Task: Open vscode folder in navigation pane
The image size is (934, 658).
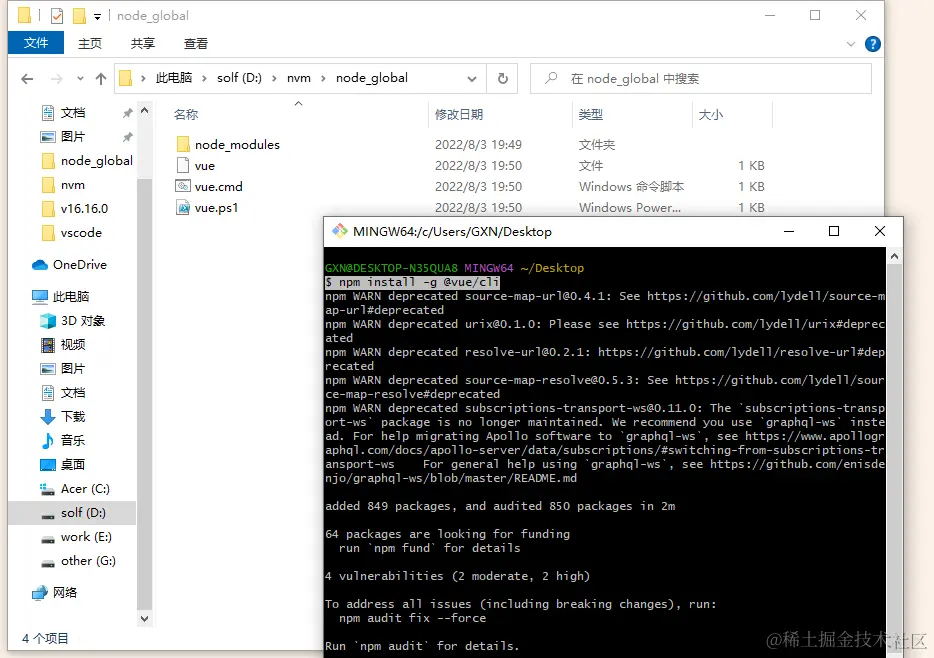Action: pos(81,233)
